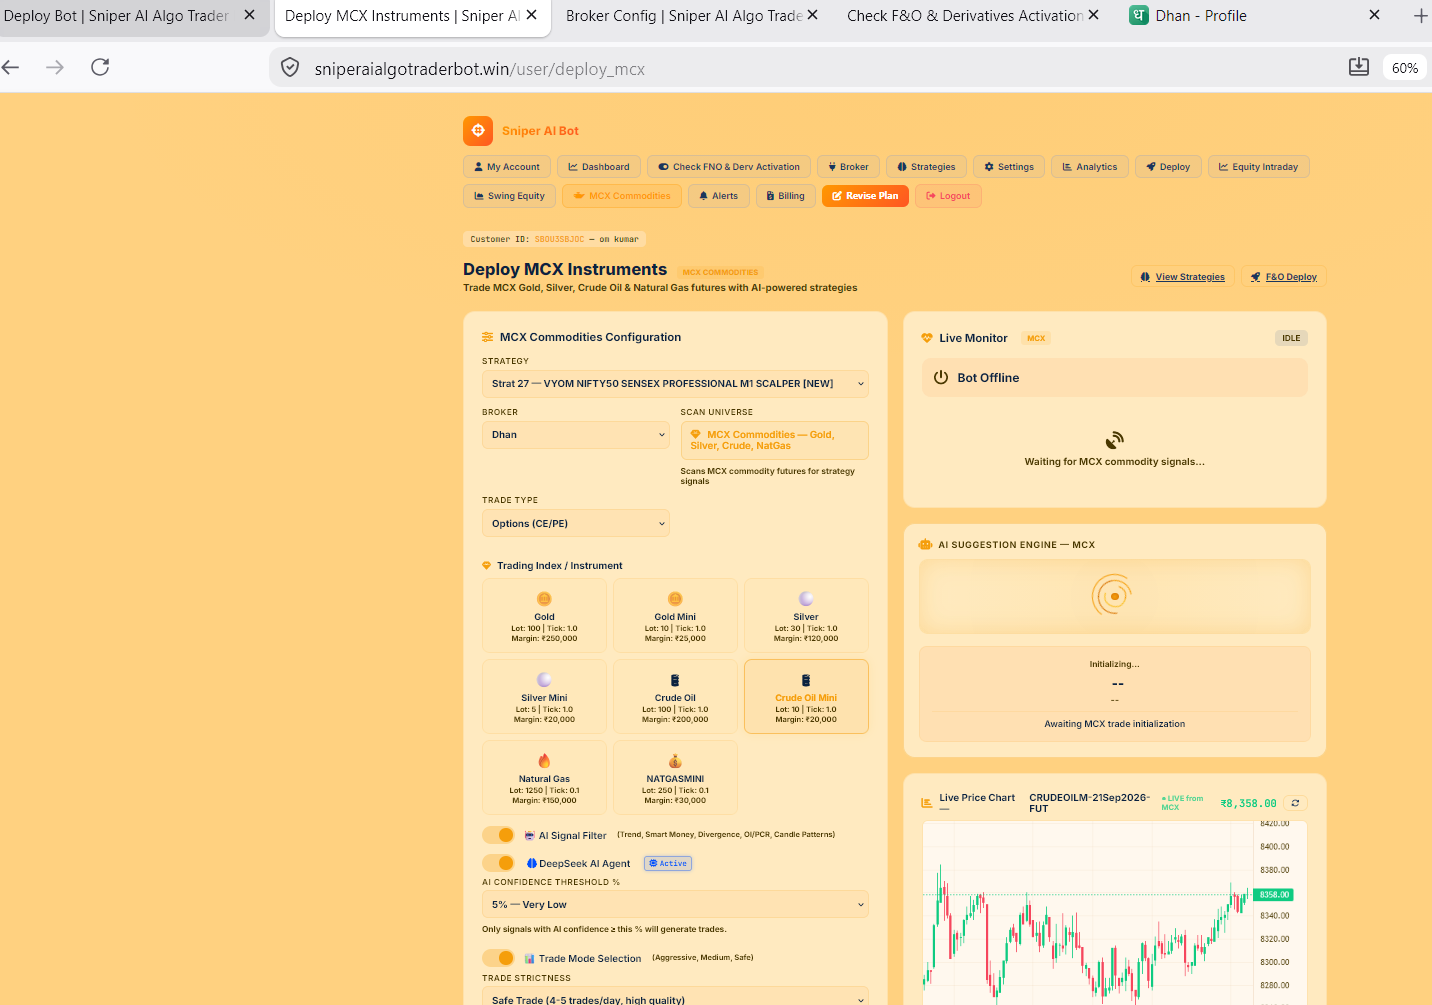Open the Settings menu item

point(1009,167)
